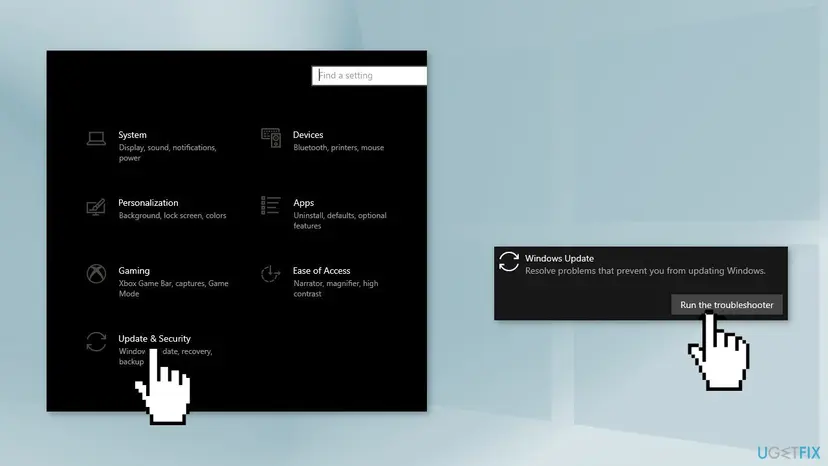
Task: Click the 'Xbox Game Bar, captures, Game Mode' text
Action: (x=173, y=288)
